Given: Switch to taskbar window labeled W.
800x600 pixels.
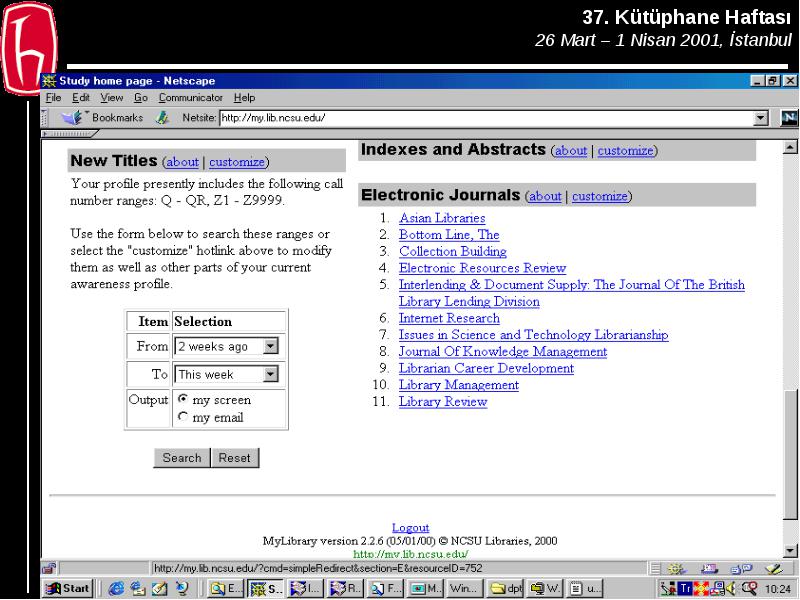Looking at the screenshot, I should (545, 588).
